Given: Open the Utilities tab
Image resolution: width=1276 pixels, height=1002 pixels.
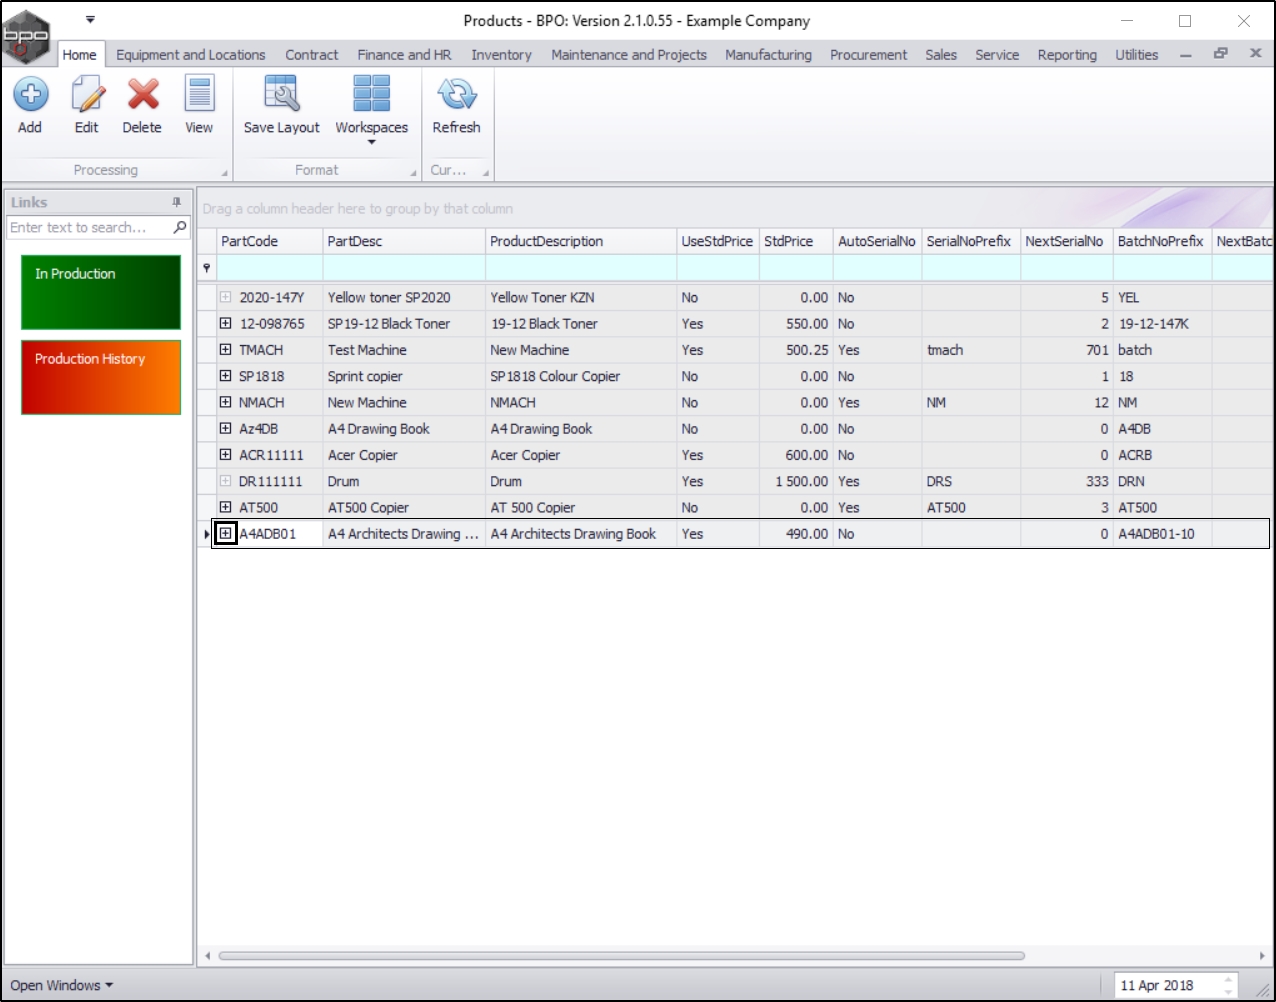Looking at the screenshot, I should tap(1137, 55).
